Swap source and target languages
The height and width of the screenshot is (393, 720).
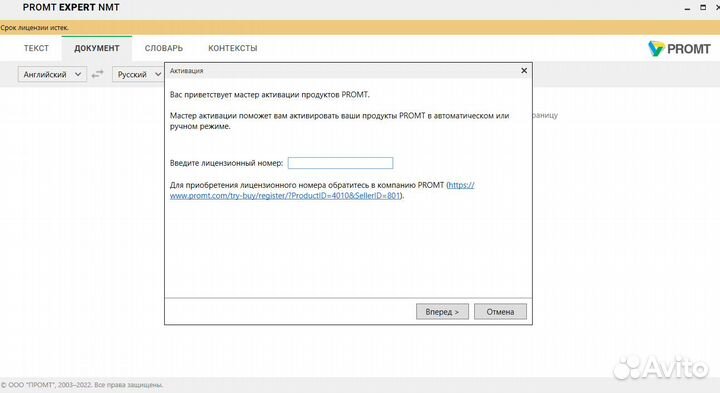click(97, 74)
